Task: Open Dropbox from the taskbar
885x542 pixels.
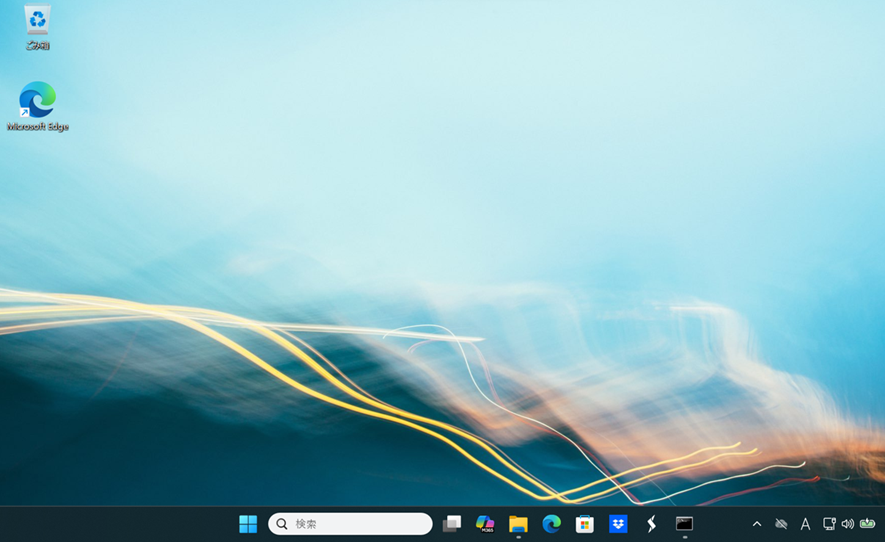Action: pyautogui.click(x=618, y=524)
